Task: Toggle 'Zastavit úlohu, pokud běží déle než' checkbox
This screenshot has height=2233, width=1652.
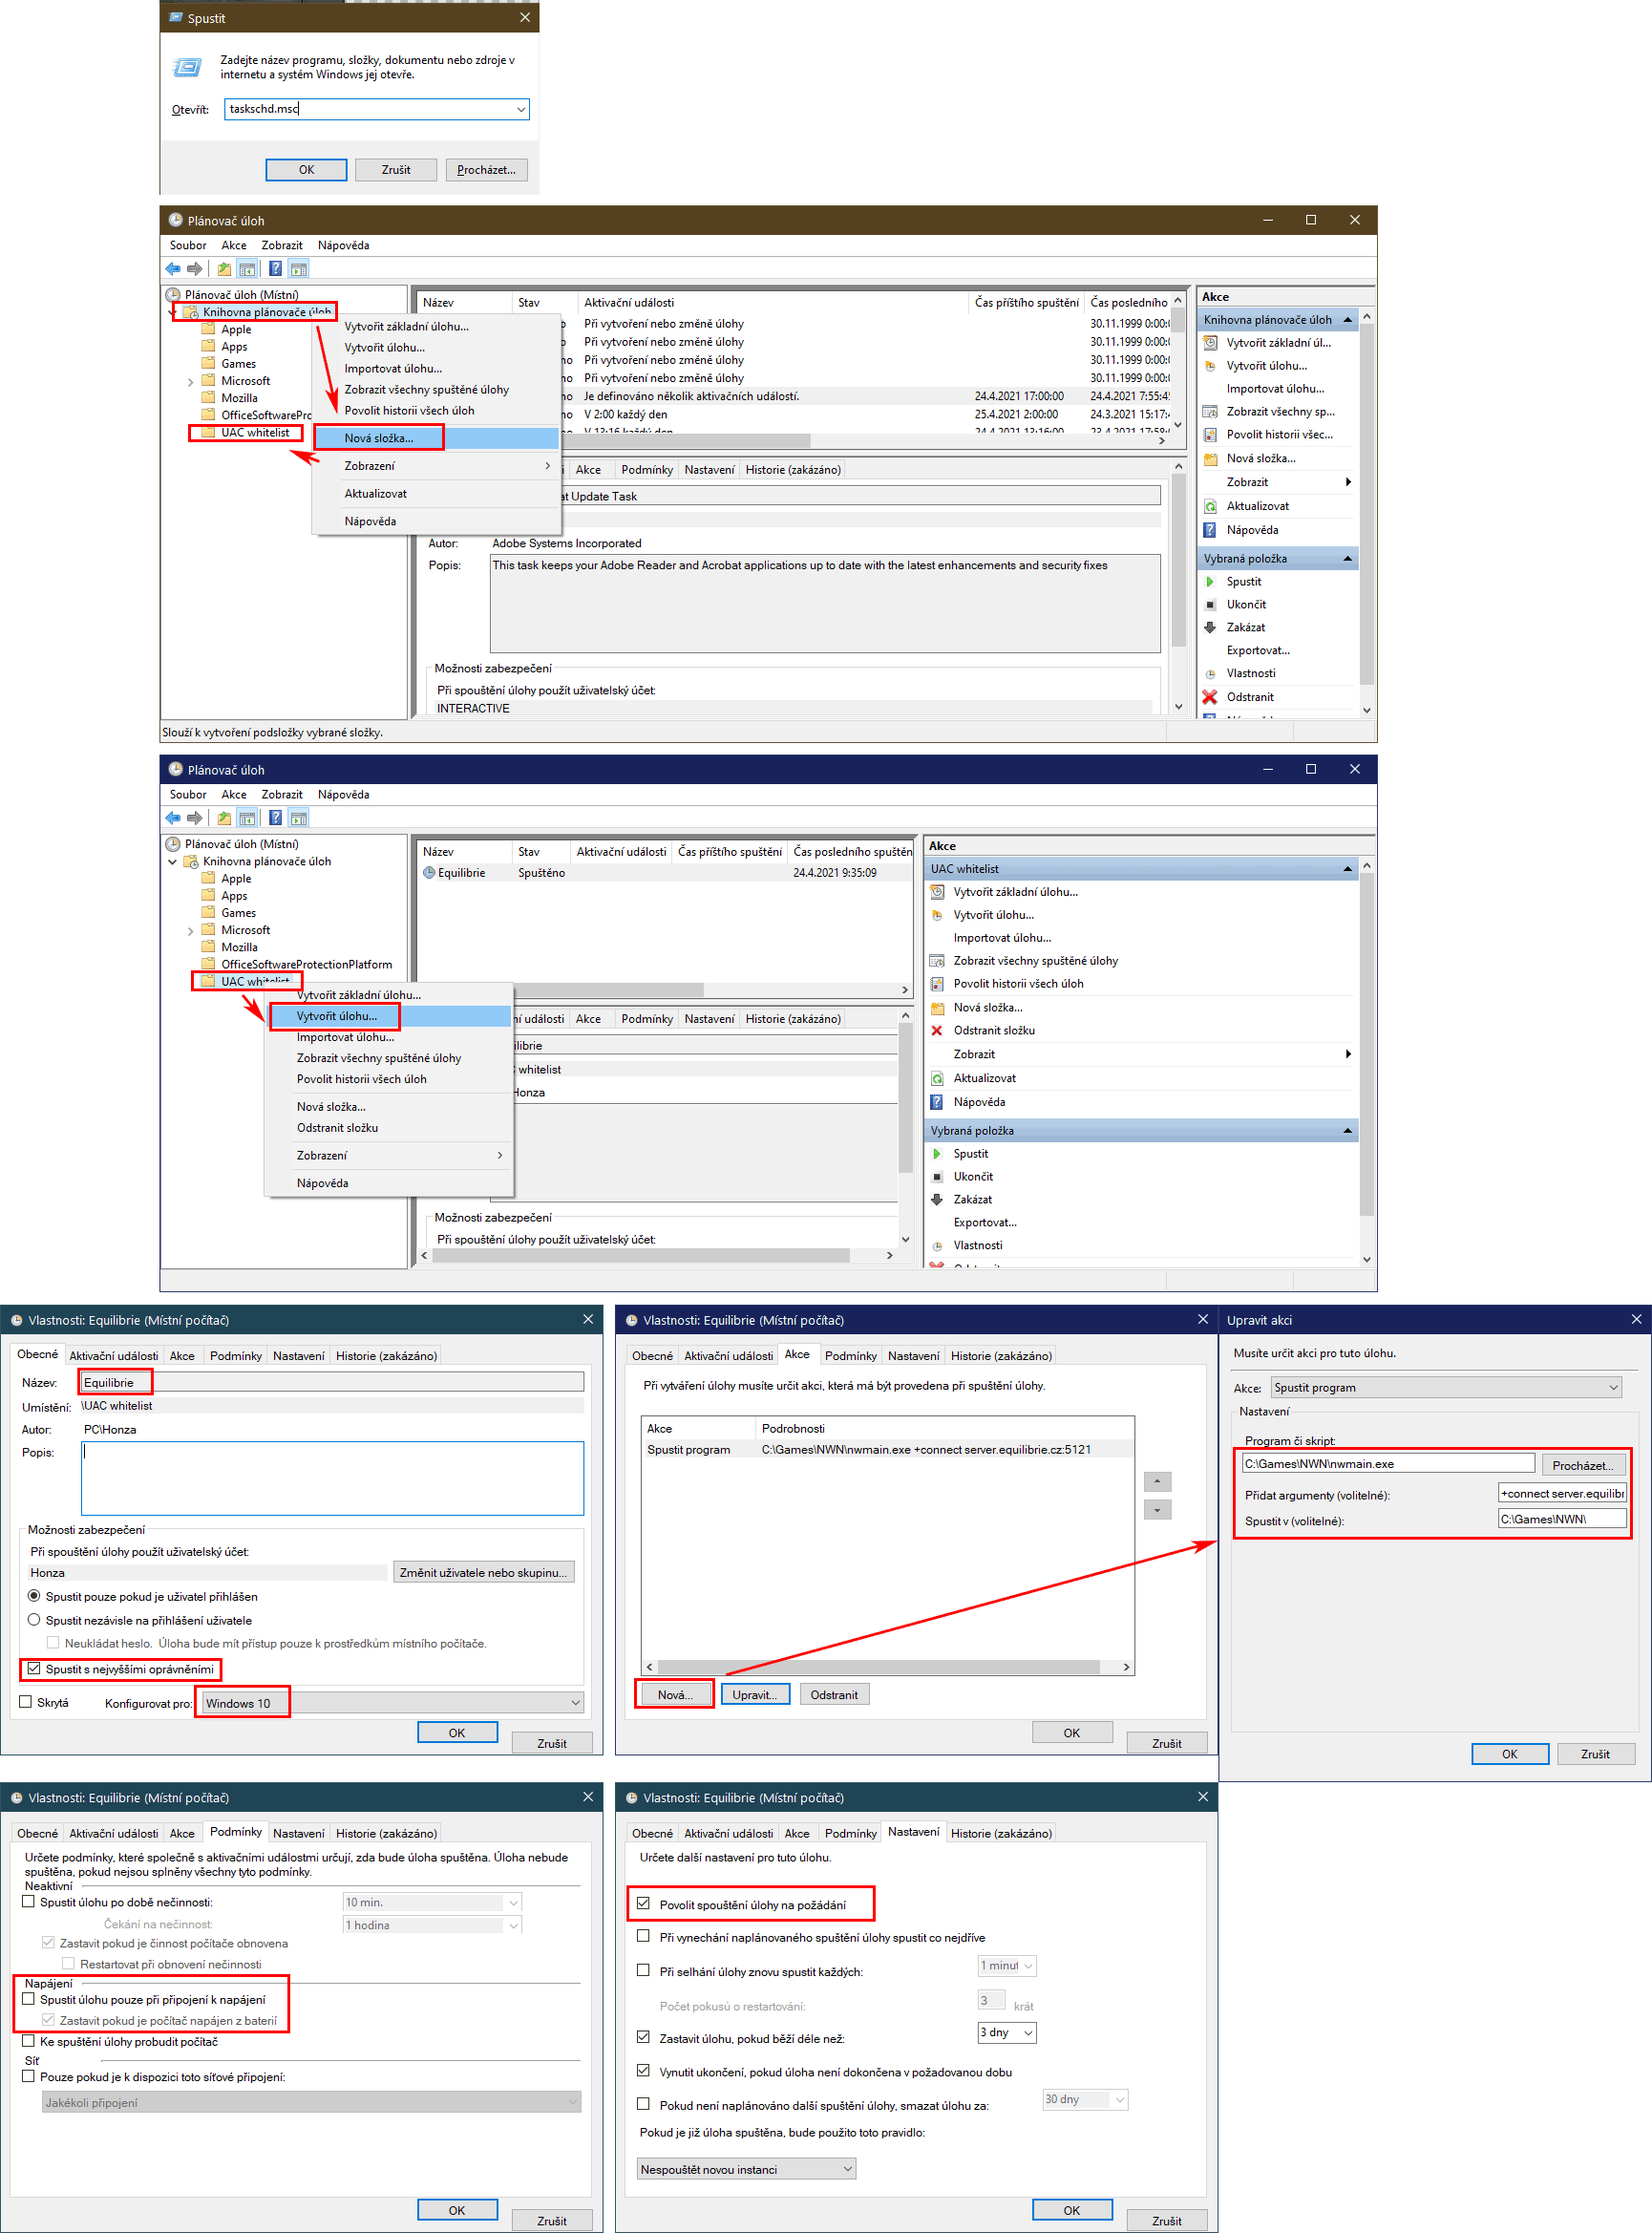Action: [643, 2037]
